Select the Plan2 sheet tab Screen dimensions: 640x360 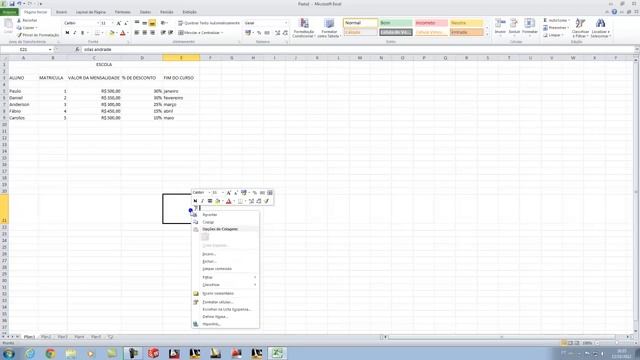pos(46,337)
